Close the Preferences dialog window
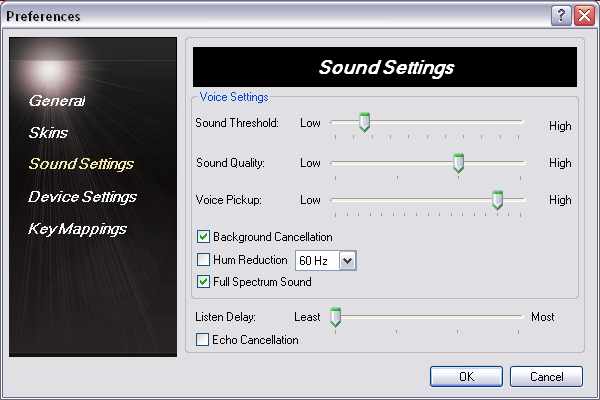The image size is (600, 400). 583,15
